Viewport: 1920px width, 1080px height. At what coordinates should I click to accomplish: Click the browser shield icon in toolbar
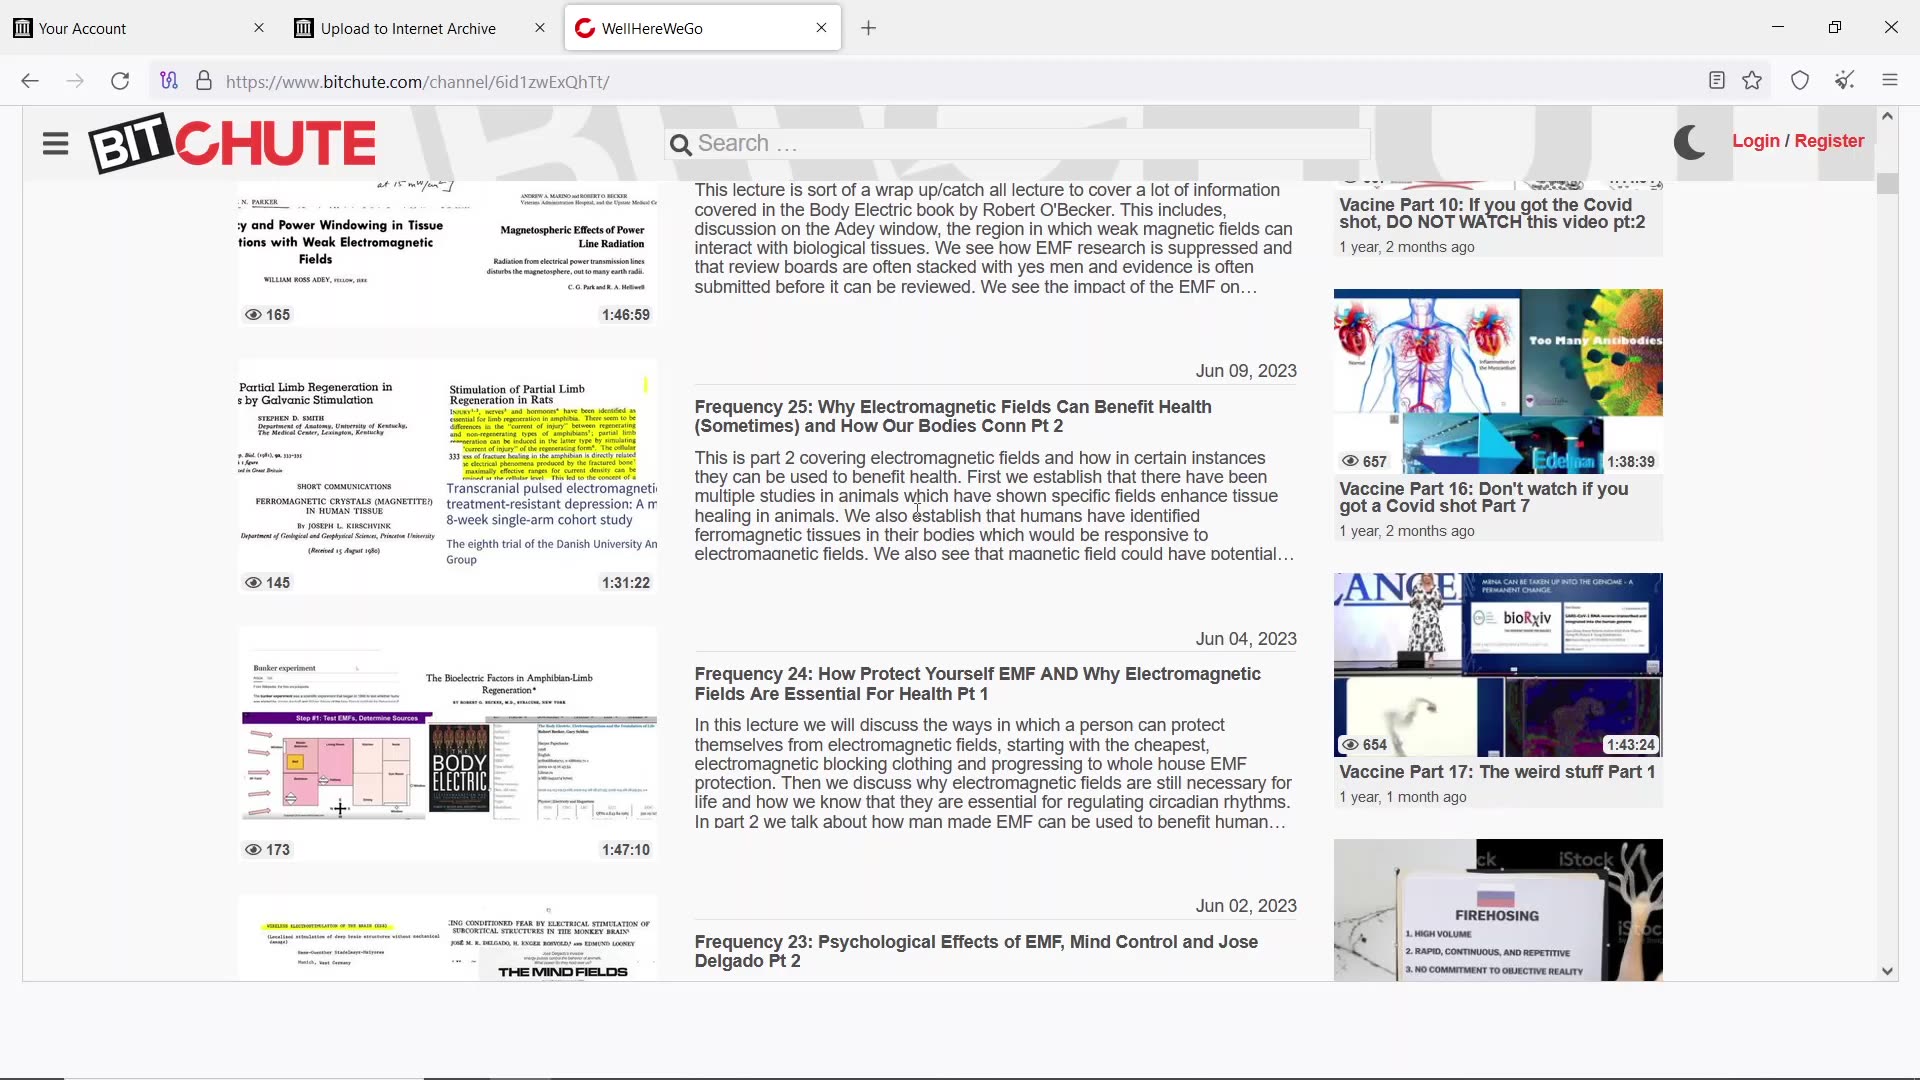1800,81
